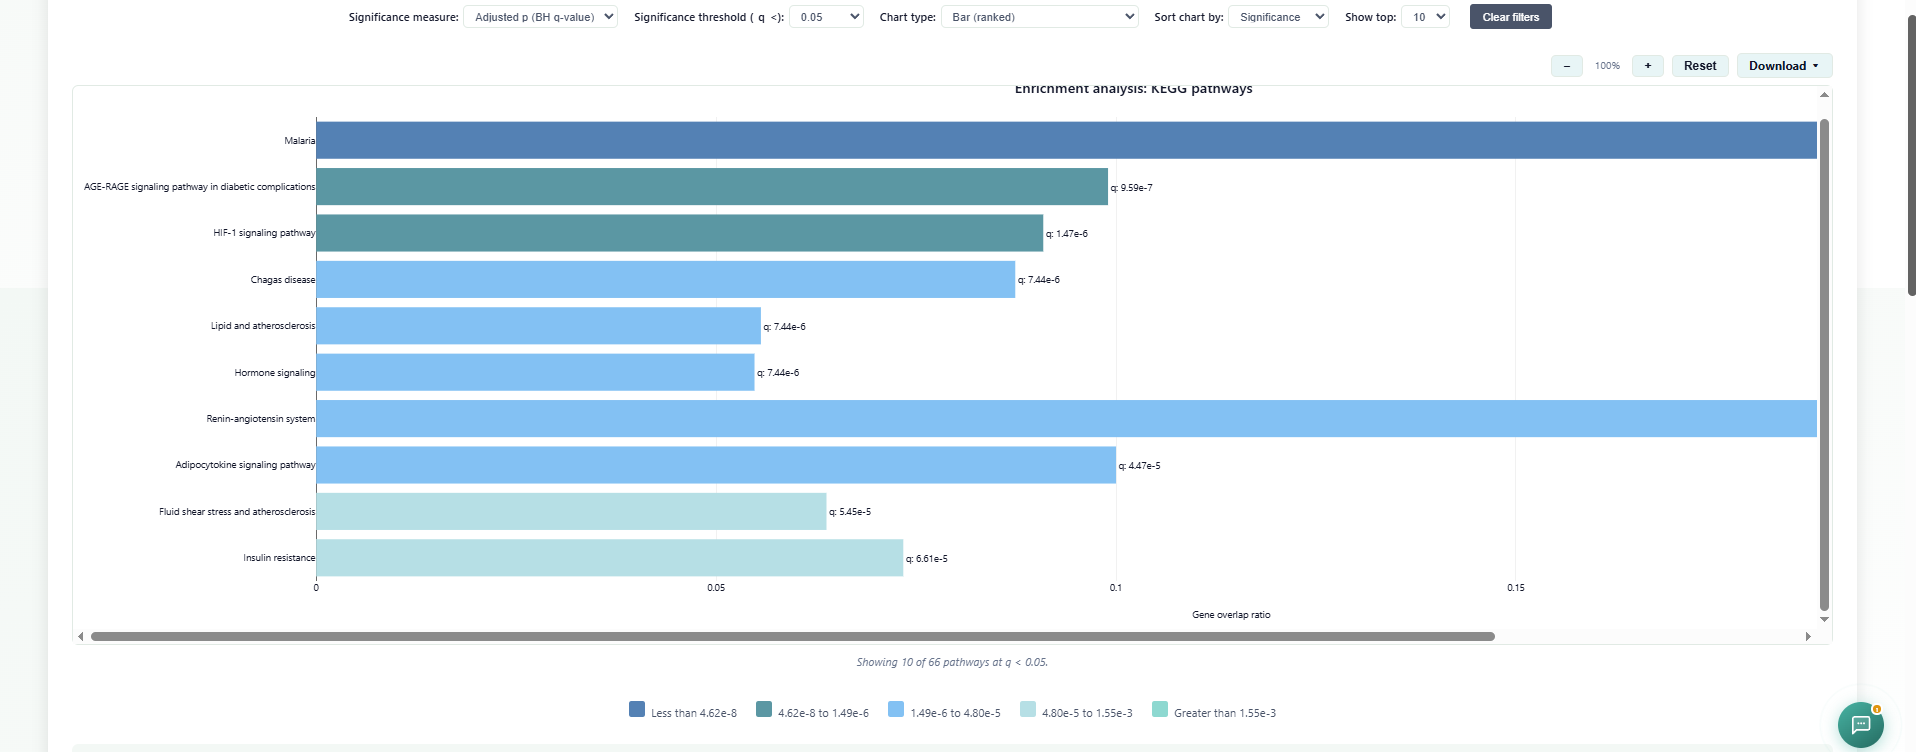Select the Hormone signaling bar
This screenshot has width=1916, height=752.
[x=536, y=372]
